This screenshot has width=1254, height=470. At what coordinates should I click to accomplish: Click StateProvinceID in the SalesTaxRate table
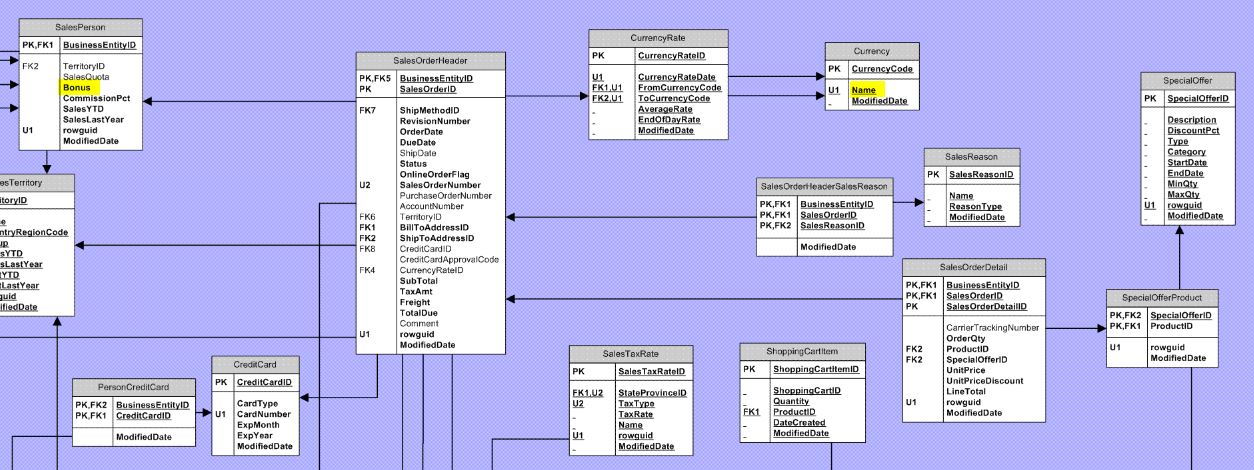(x=652, y=393)
